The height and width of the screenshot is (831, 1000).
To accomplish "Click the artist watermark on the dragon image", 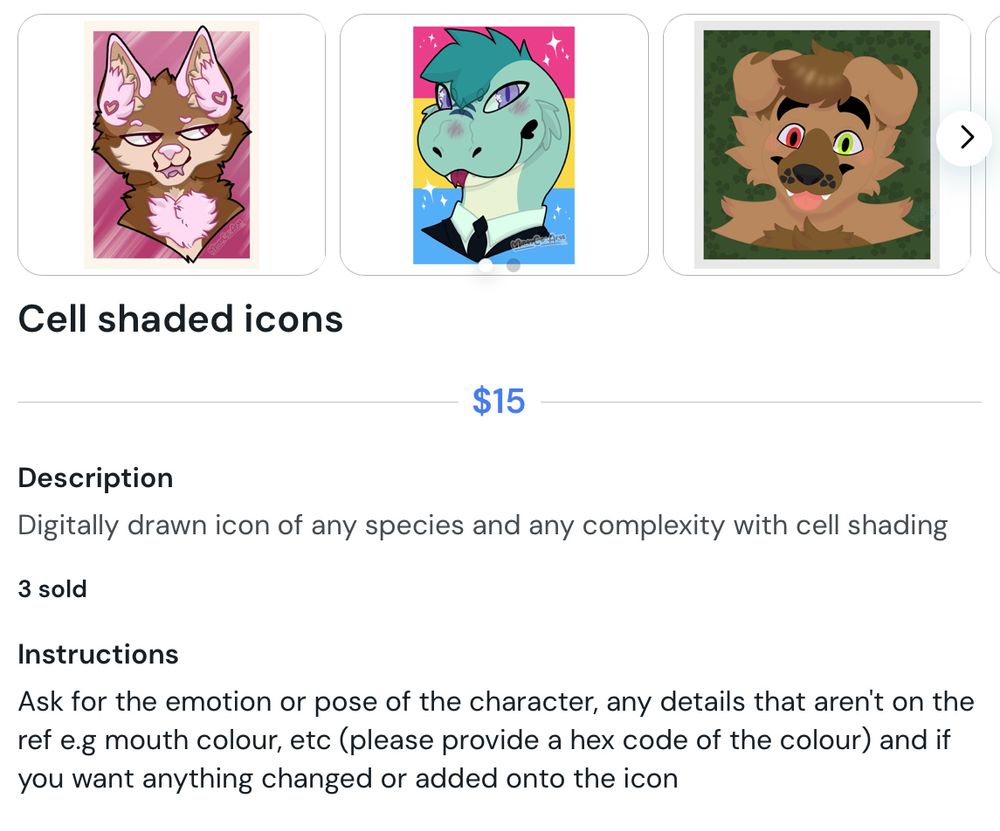I will 538,241.
